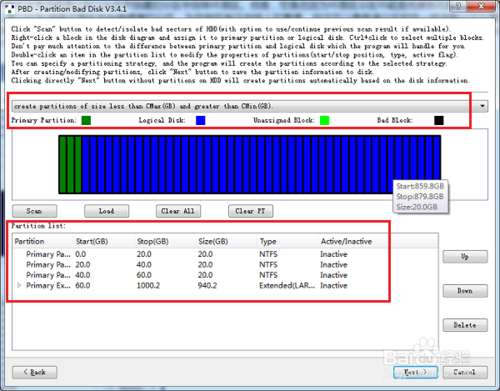This screenshot has height=391, width=500.
Task: Go Back to previous step
Action: [35, 372]
